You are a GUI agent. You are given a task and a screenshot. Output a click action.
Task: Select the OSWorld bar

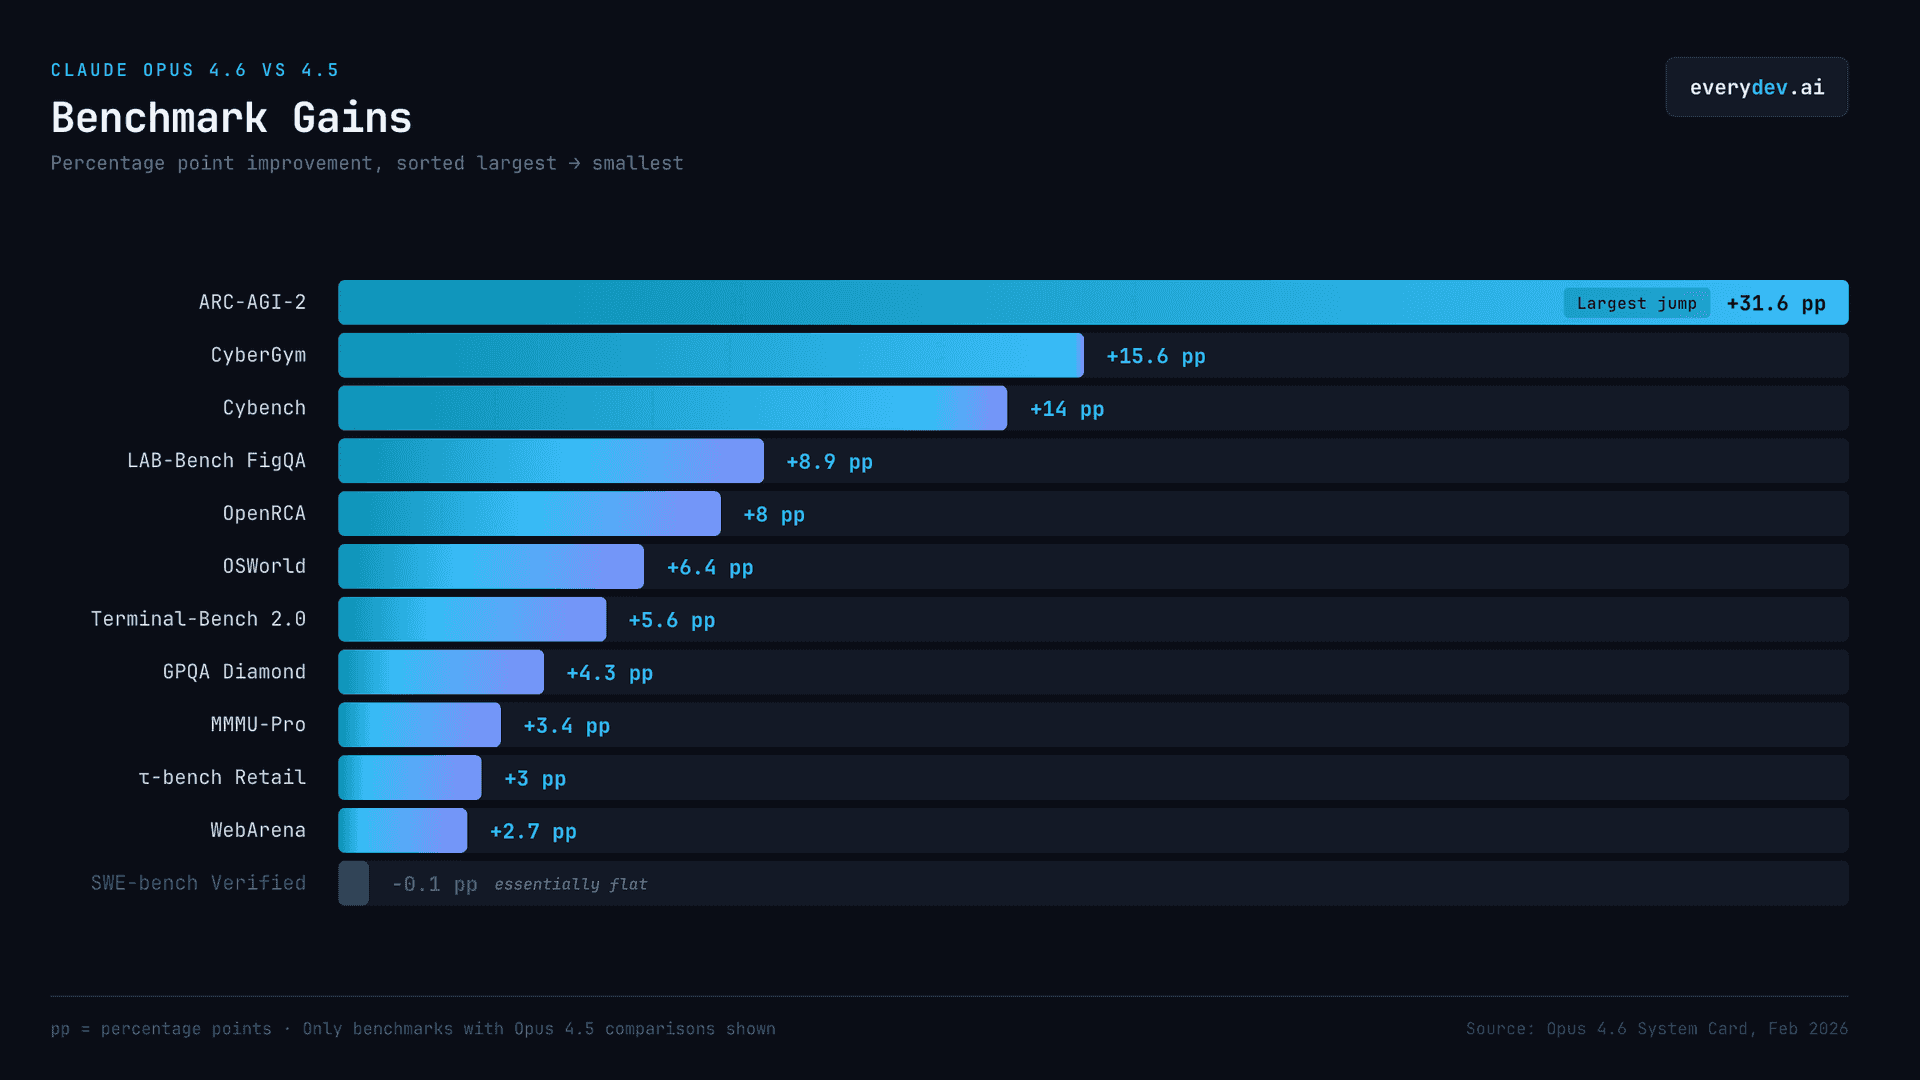(x=491, y=567)
